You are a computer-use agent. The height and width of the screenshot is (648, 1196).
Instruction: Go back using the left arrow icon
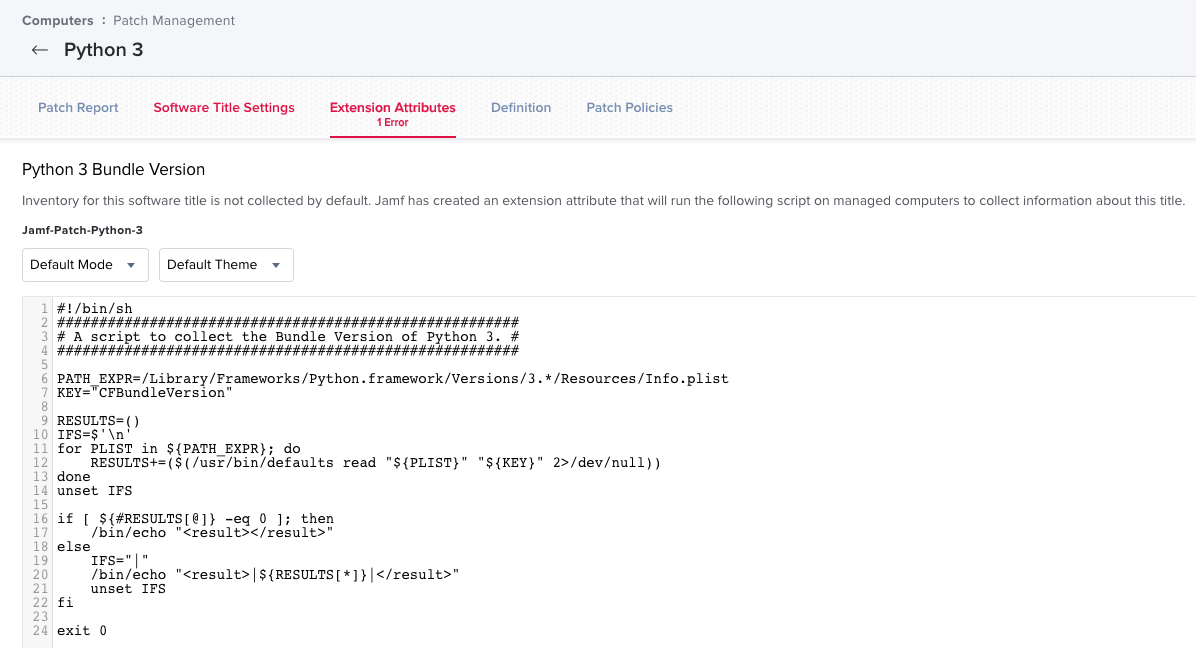coord(40,50)
